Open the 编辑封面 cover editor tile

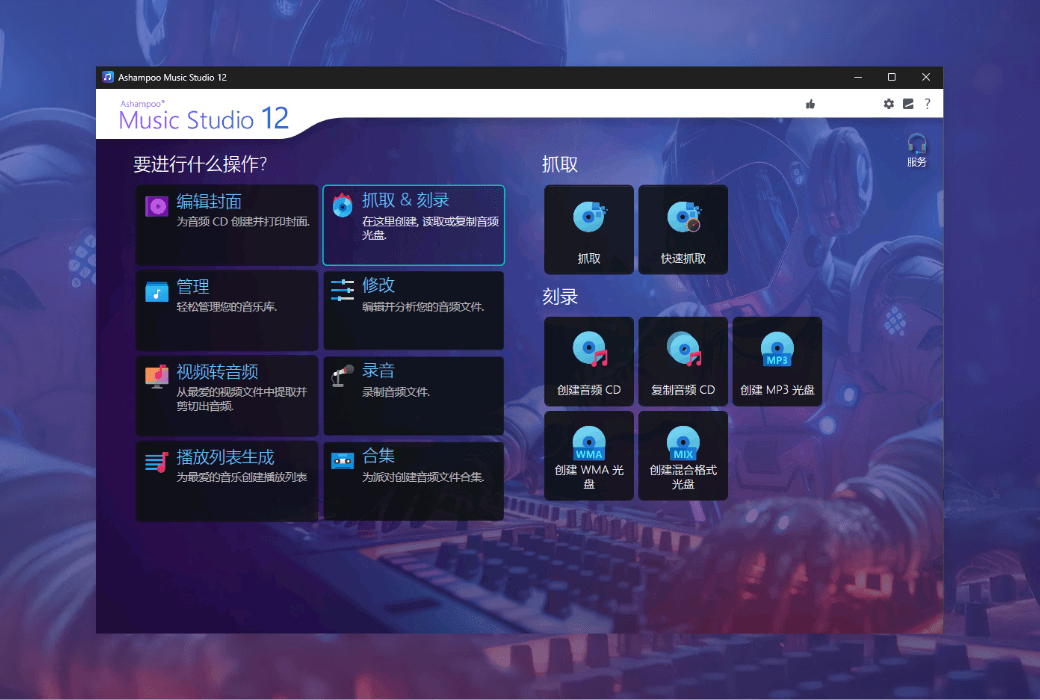227,225
